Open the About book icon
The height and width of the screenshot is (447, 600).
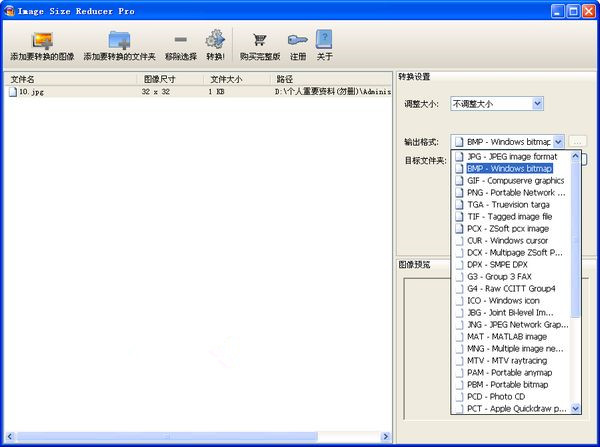click(324, 39)
